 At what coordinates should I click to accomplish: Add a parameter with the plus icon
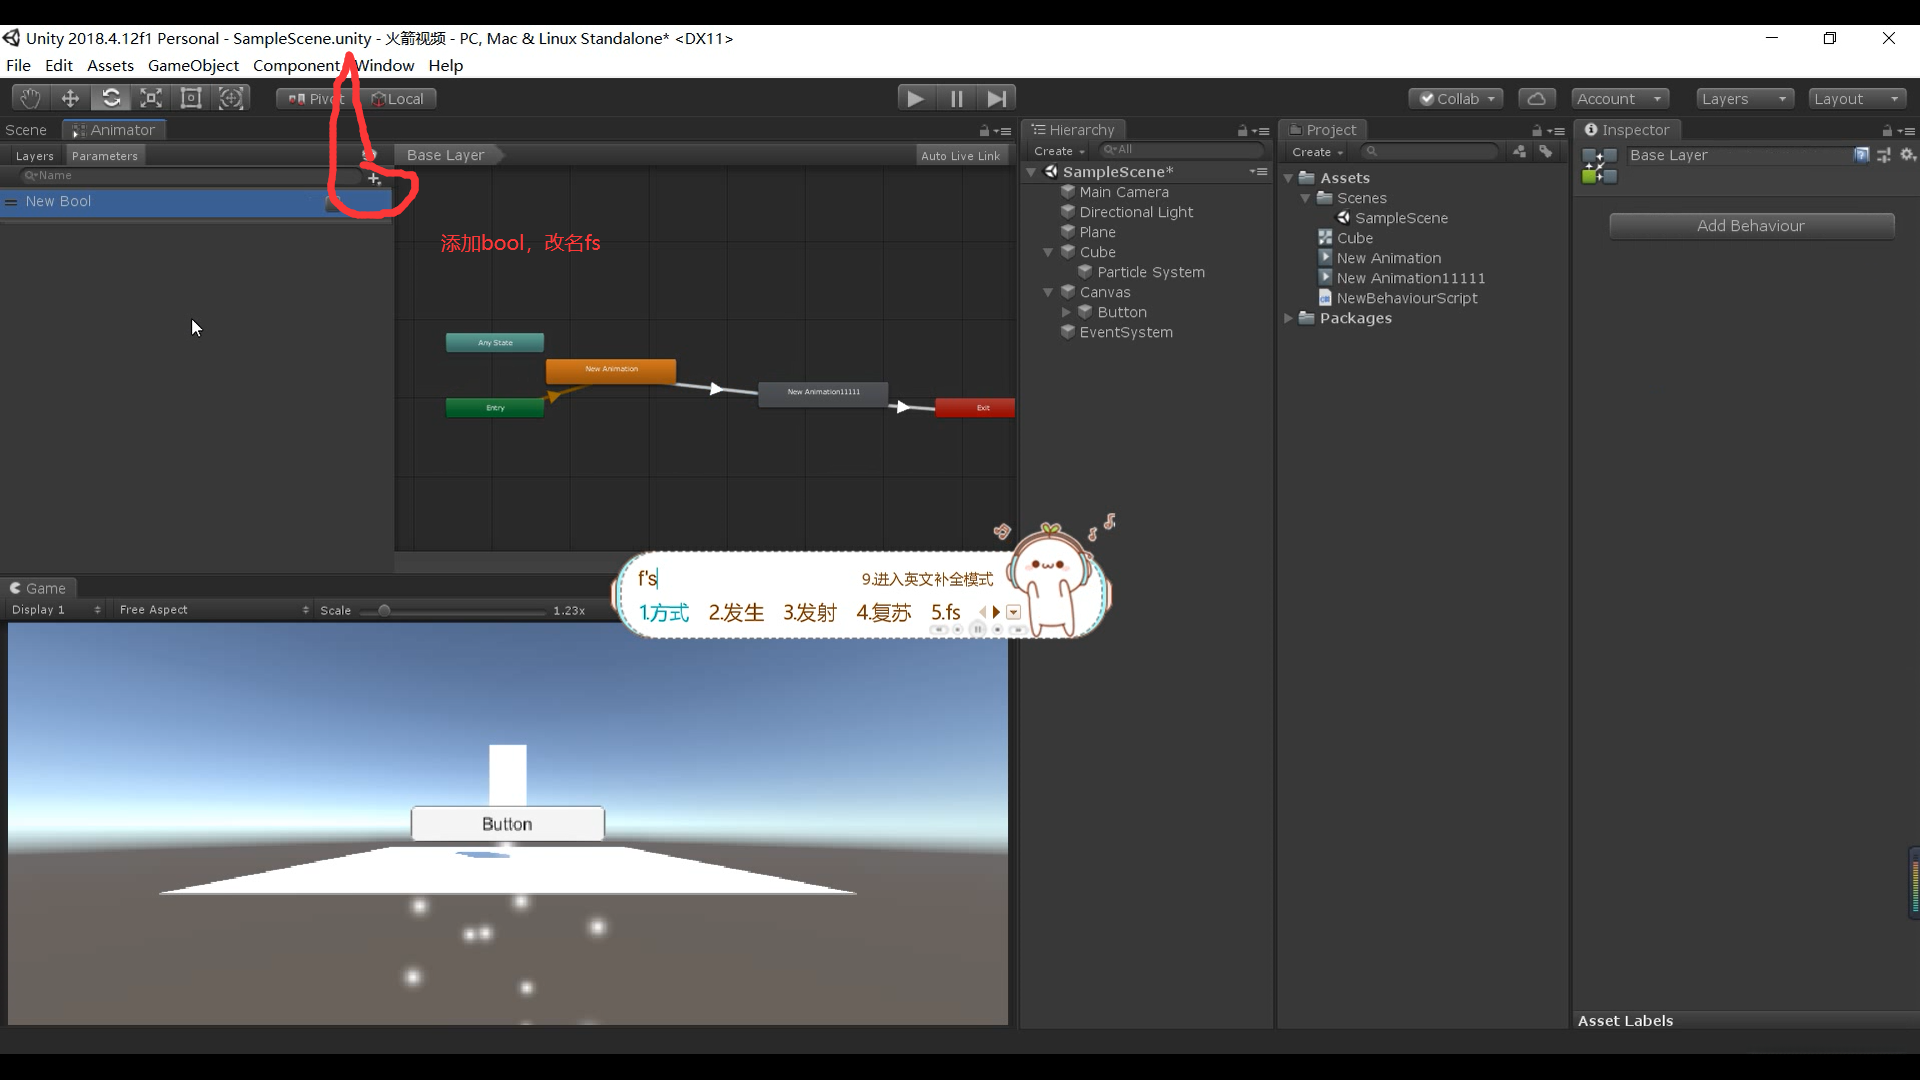374,179
